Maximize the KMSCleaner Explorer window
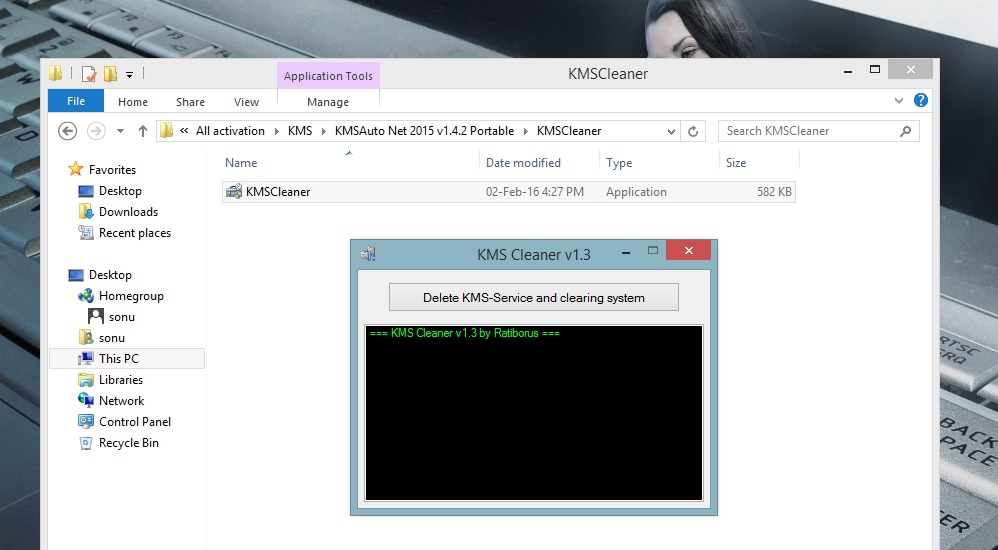Image resolution: width=998 pixels, height=550 pixels. click(x=875, y=69)
